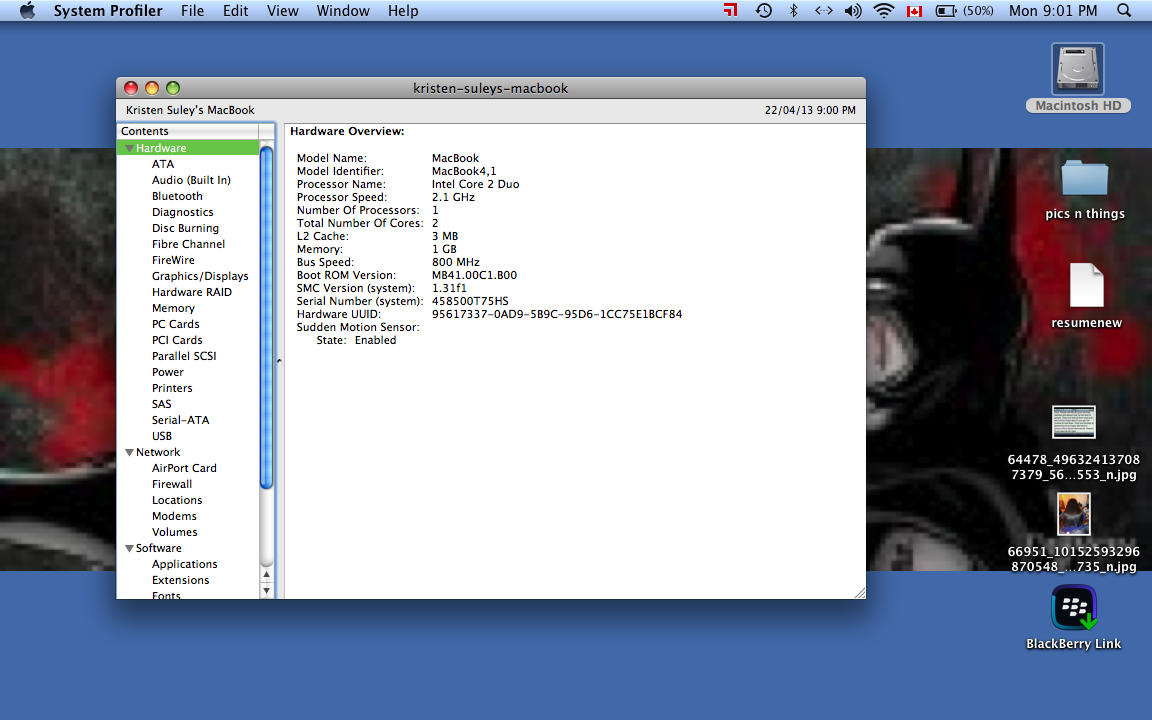Select FireWire in the sidebar
1152x720 pixels.
point(173,260)
